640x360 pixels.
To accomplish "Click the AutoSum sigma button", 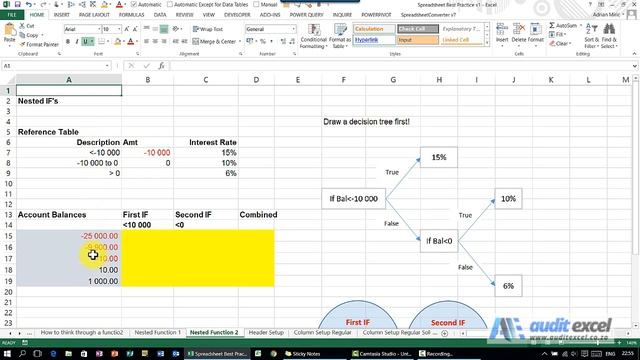I will click(x=563, y=26).
